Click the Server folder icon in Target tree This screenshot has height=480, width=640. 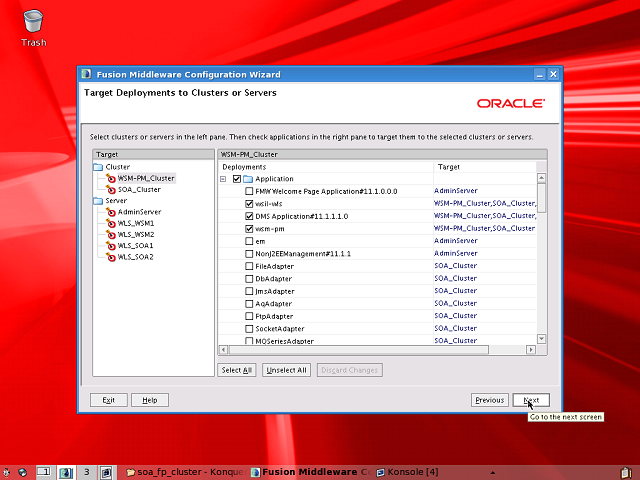coord(98,201)
